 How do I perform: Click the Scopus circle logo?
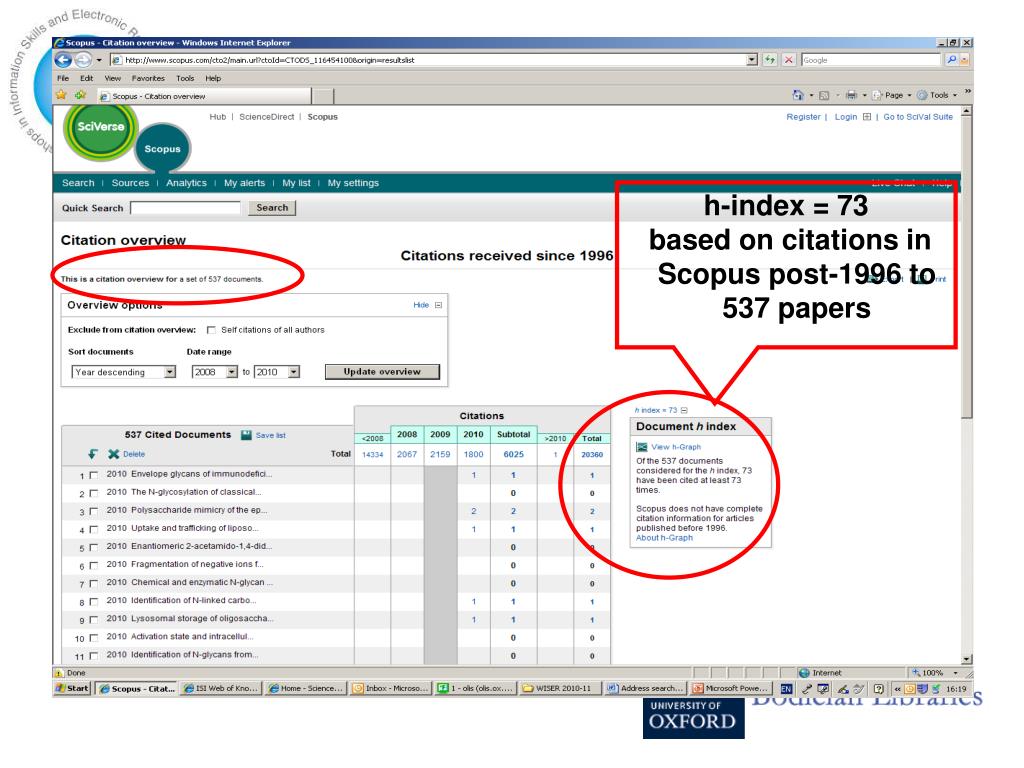(x=163, y=148)
